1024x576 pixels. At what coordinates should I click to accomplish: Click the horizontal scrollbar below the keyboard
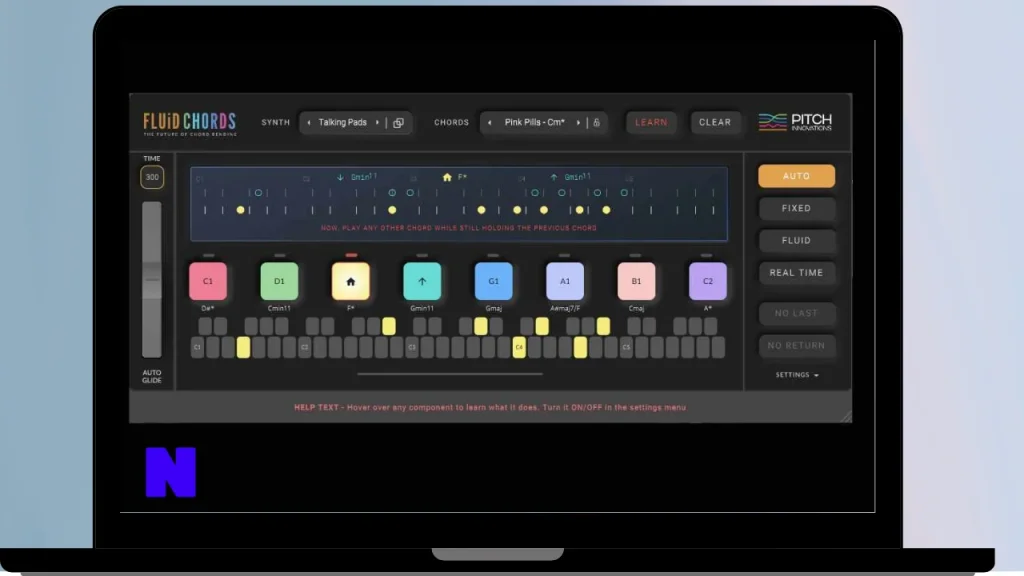click(450, 374)
